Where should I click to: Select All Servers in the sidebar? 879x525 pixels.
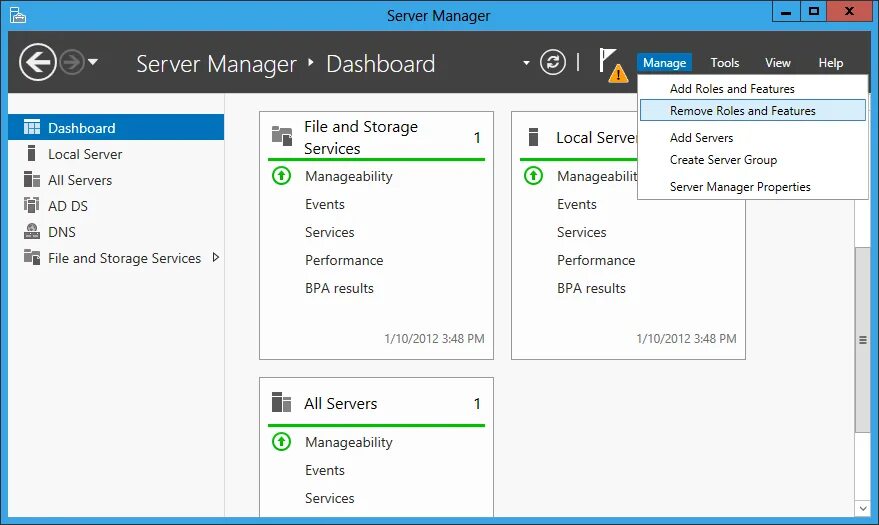coord(116,180)
